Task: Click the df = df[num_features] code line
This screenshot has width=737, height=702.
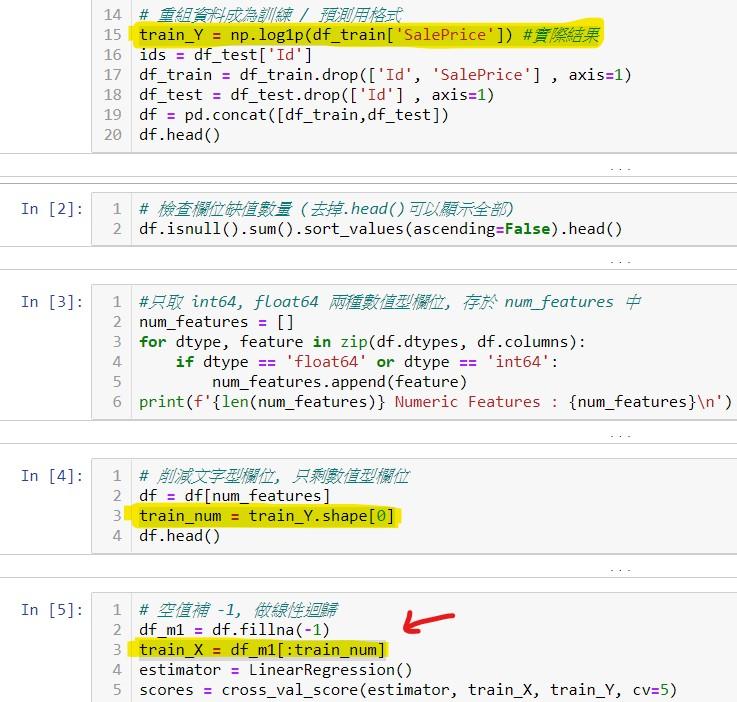Action: click(x=235, y=496)
